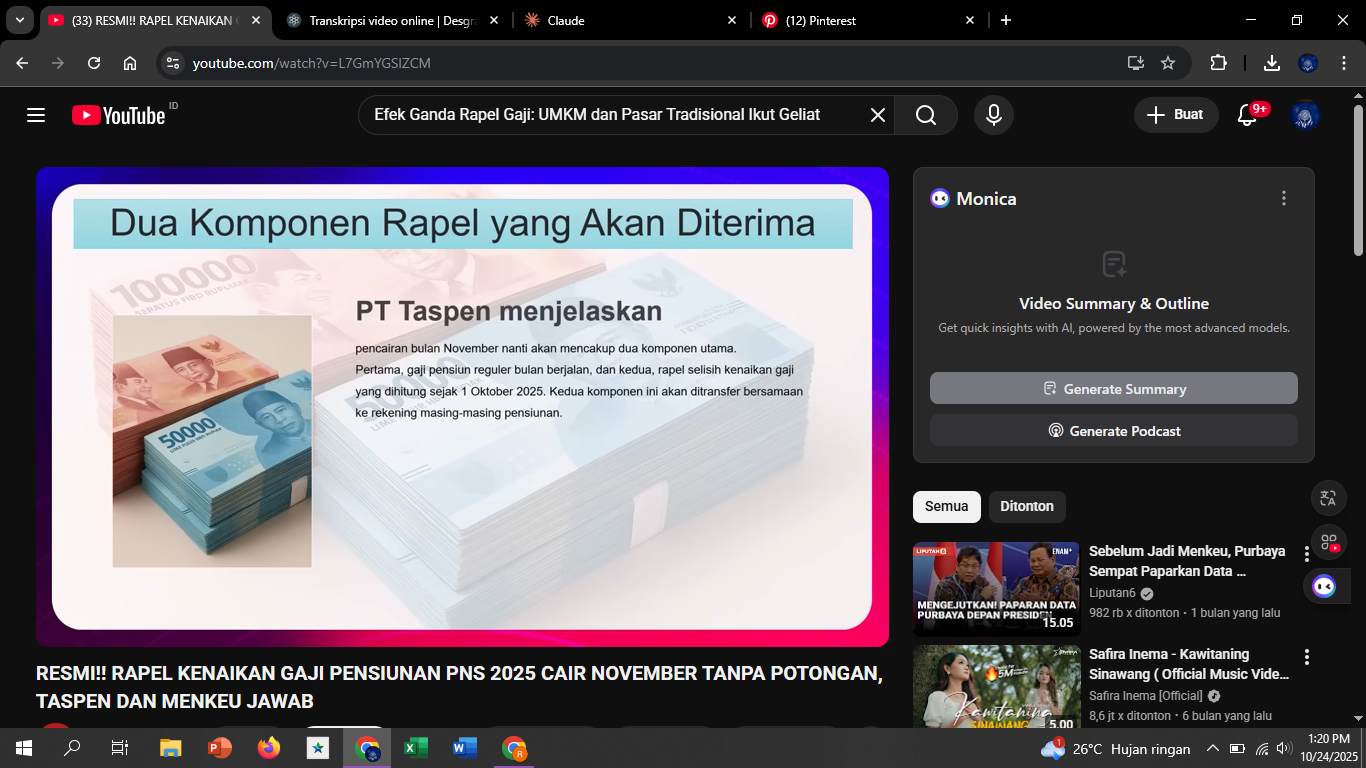Go back in browser history

(22, 63)
